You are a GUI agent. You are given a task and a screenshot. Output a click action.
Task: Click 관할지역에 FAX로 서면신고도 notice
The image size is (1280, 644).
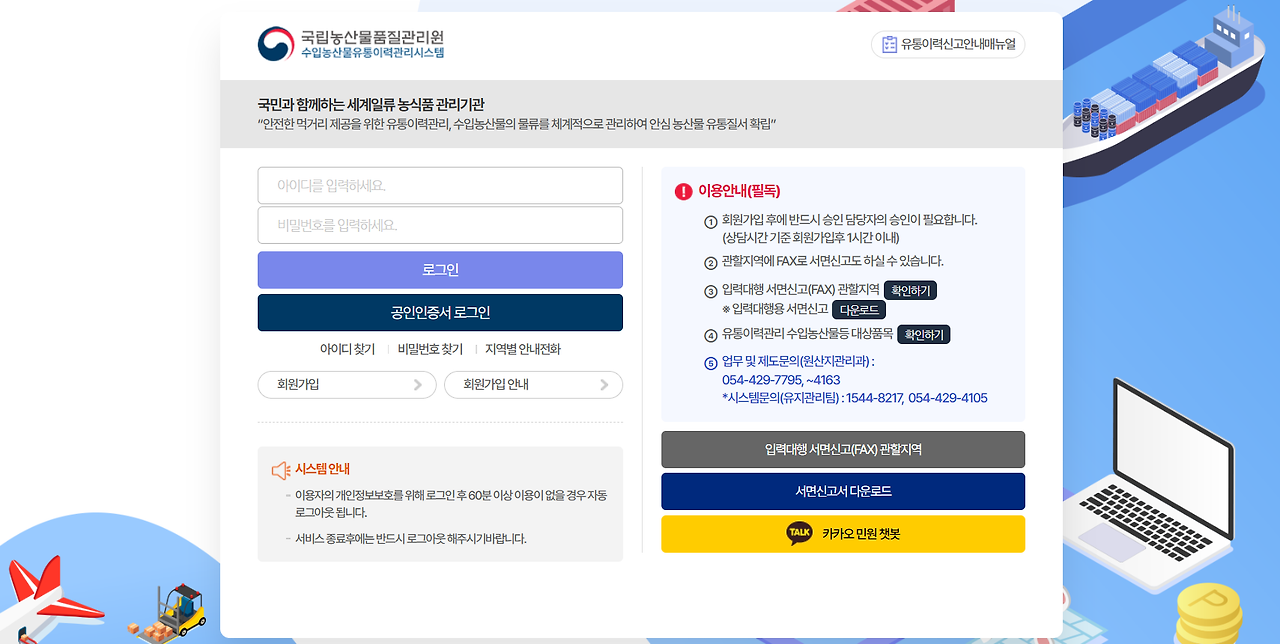point(832,262)
